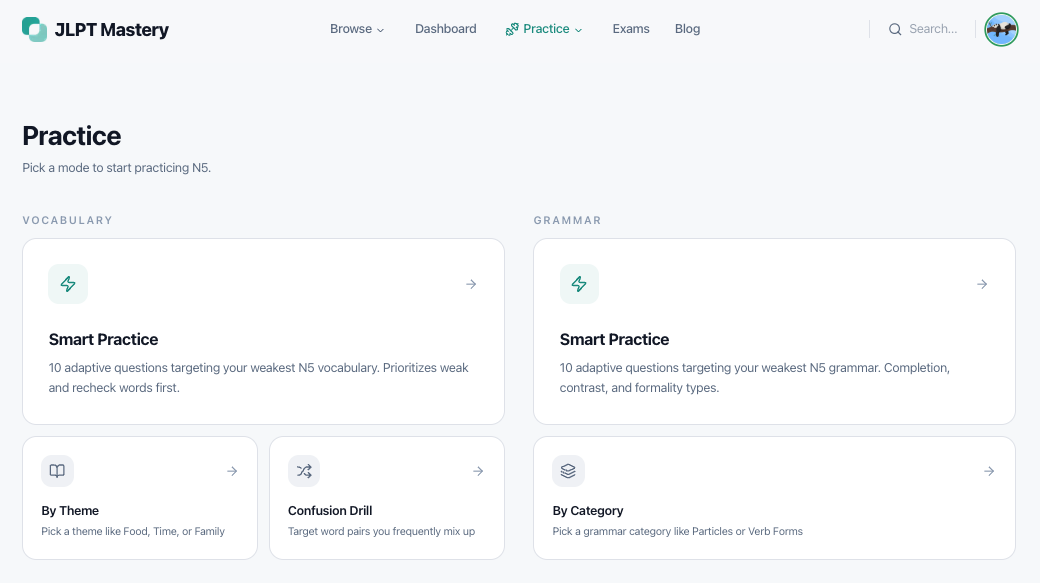
Task: Click the shuffle icon on Confusion Drill card
Action: (x=304, y=471)
